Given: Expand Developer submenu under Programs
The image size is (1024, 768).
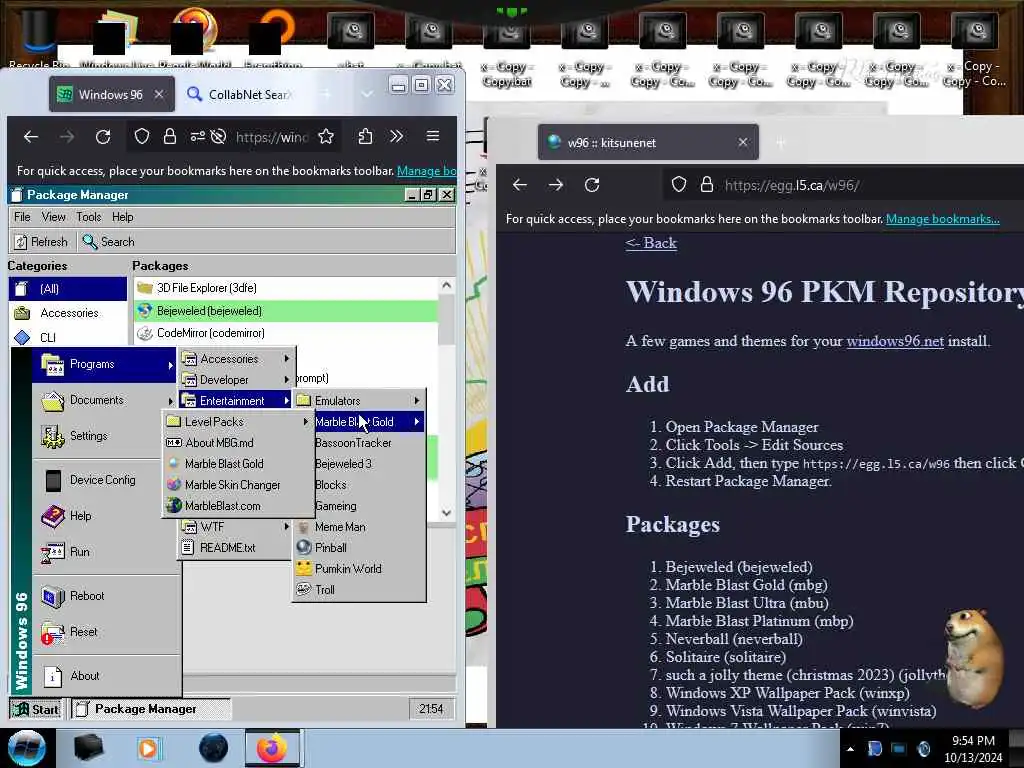Looking at the screenshot, I should pos(235,379).
